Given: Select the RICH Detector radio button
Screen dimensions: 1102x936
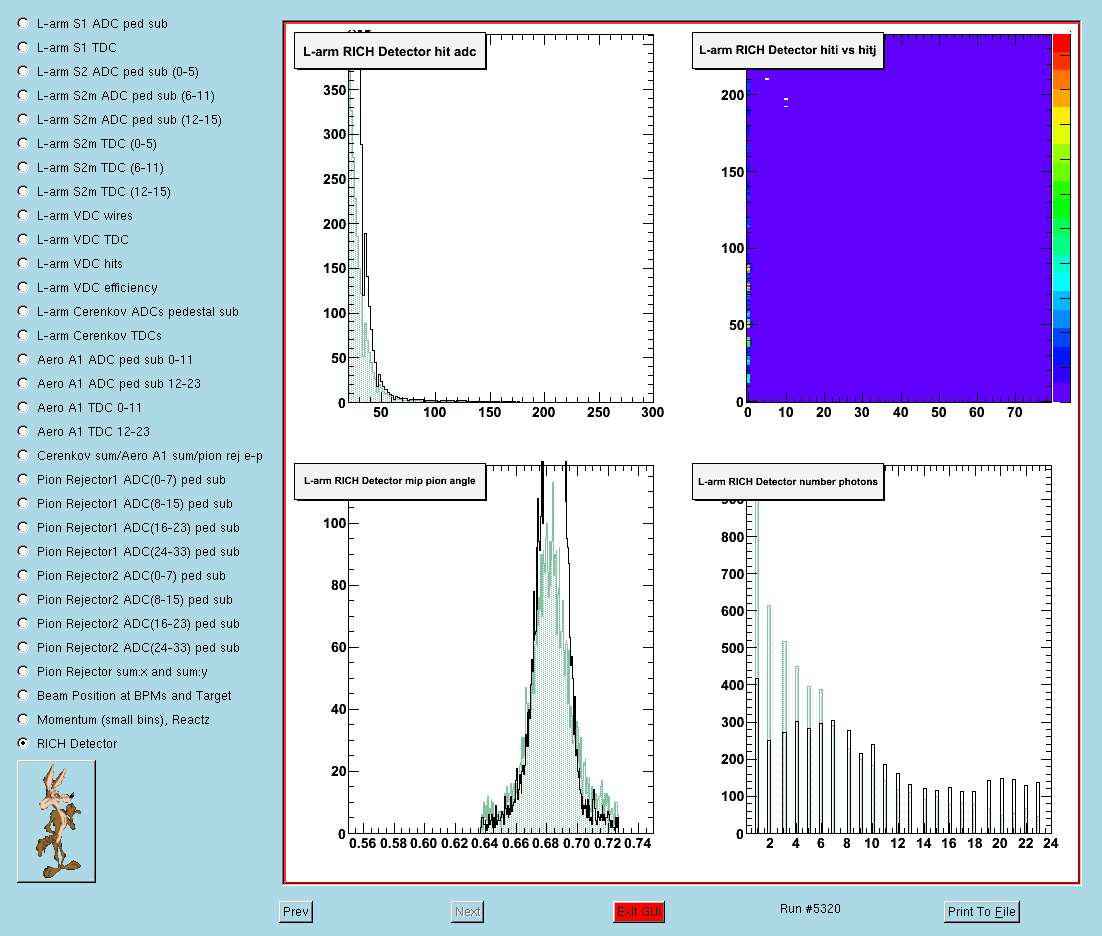Looking at the screenshot, I should [x=23, y=743].
